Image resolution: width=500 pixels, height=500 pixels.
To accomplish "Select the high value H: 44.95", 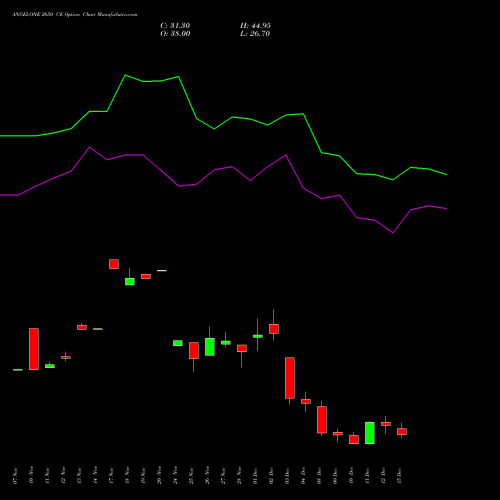I will (255, 26).
